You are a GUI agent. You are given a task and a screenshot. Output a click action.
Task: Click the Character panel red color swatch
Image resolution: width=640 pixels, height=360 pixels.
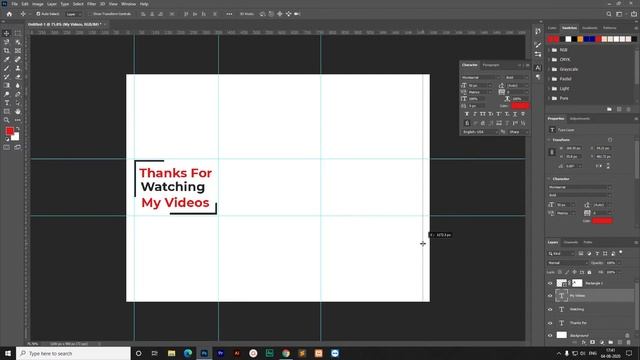pos(520,106)
